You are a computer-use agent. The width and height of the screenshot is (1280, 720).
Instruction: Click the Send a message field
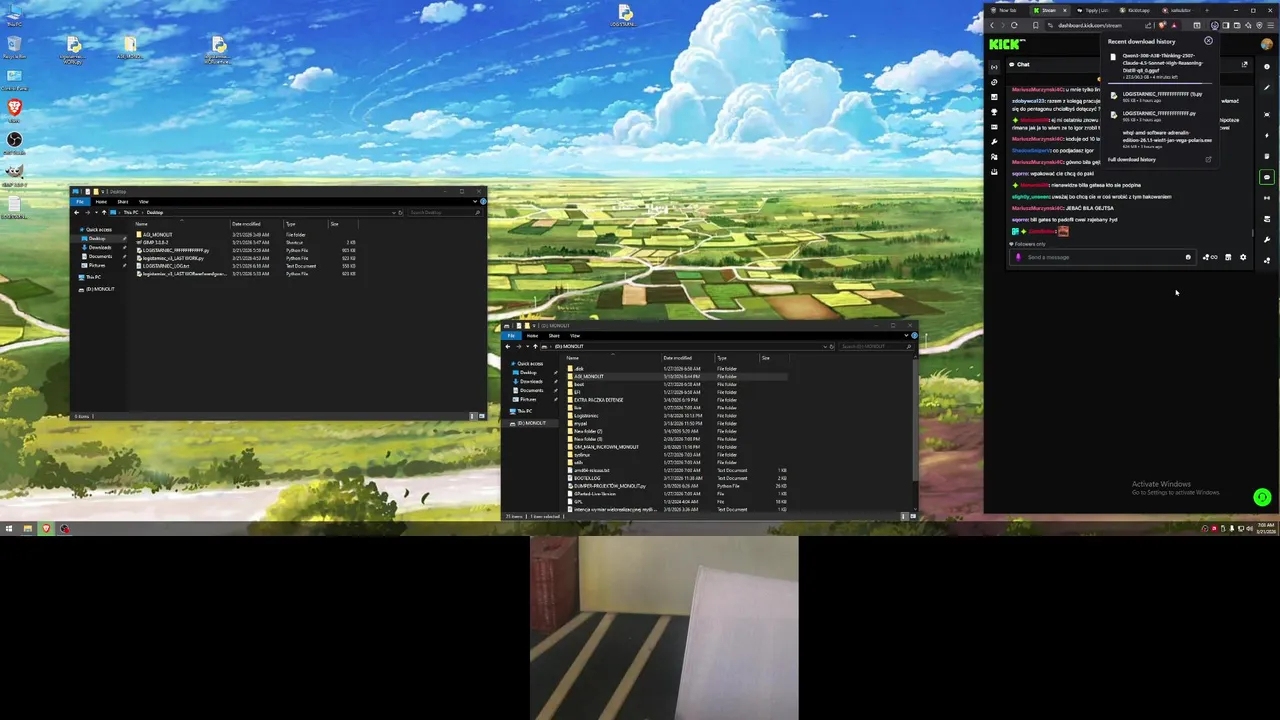point(1102,257)
